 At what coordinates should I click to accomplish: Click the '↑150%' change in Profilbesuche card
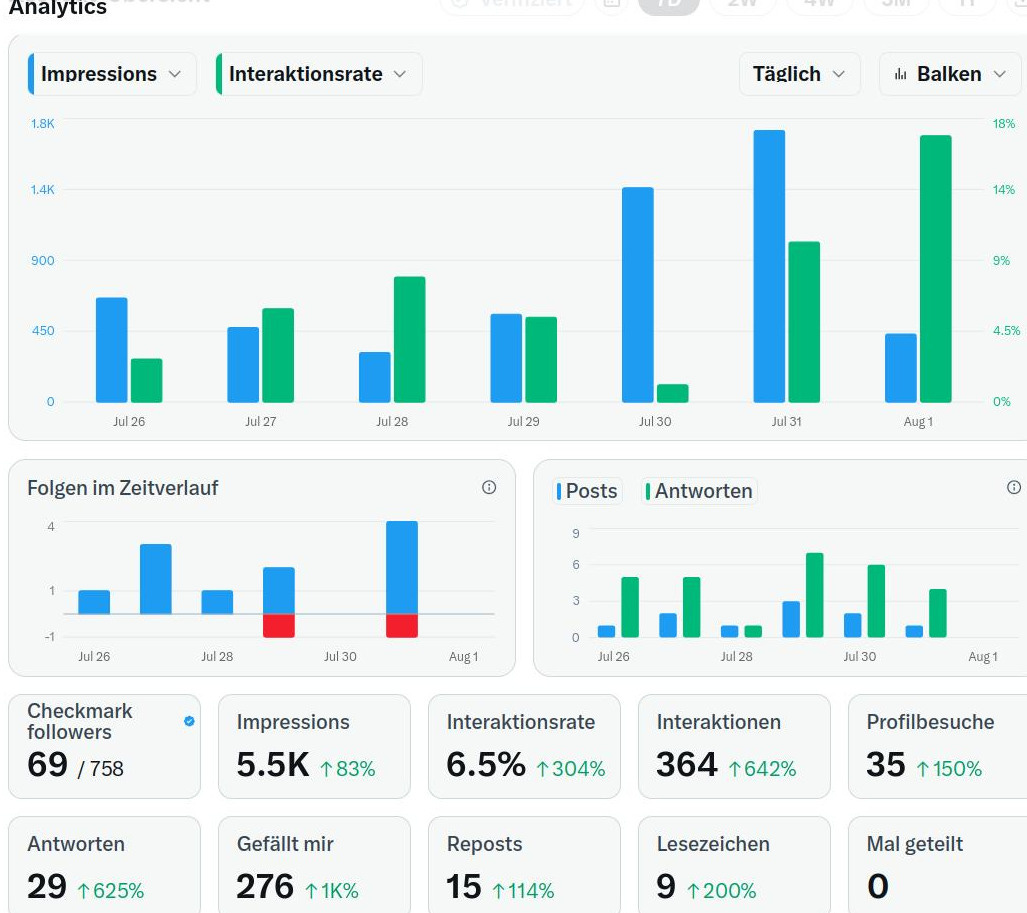coord(948,768)
